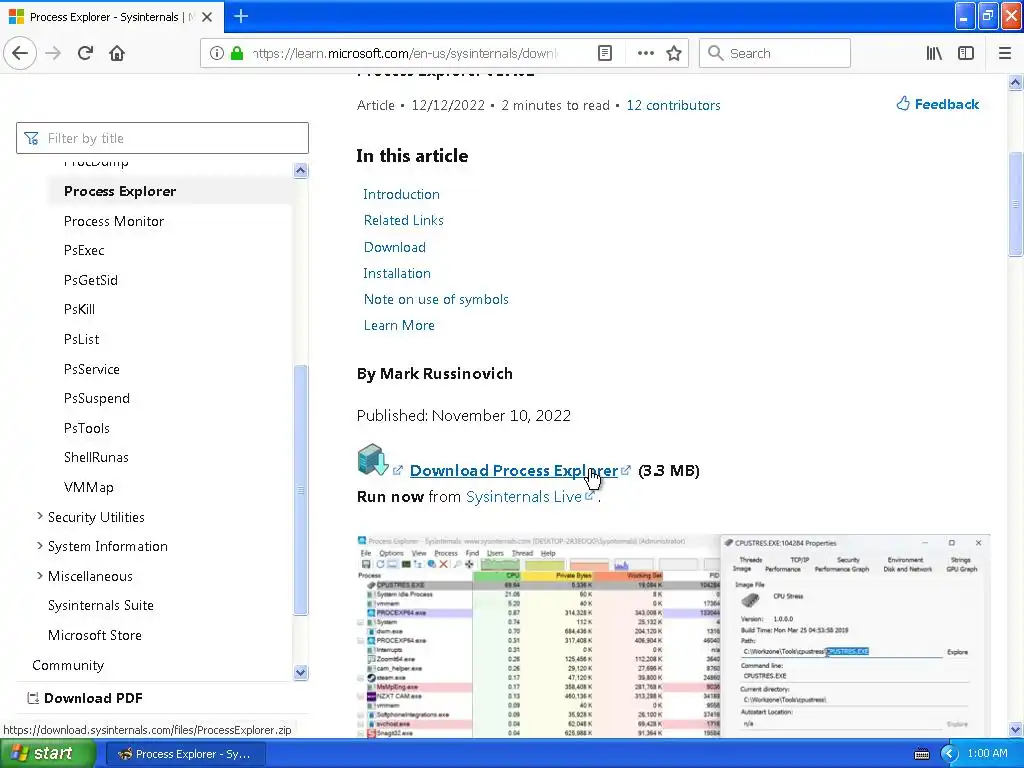Image resolution: width=1024 pixels, height=768 pixels.
Task: Select VMMap in the sidebar
Action: click(x=89, y=487)
